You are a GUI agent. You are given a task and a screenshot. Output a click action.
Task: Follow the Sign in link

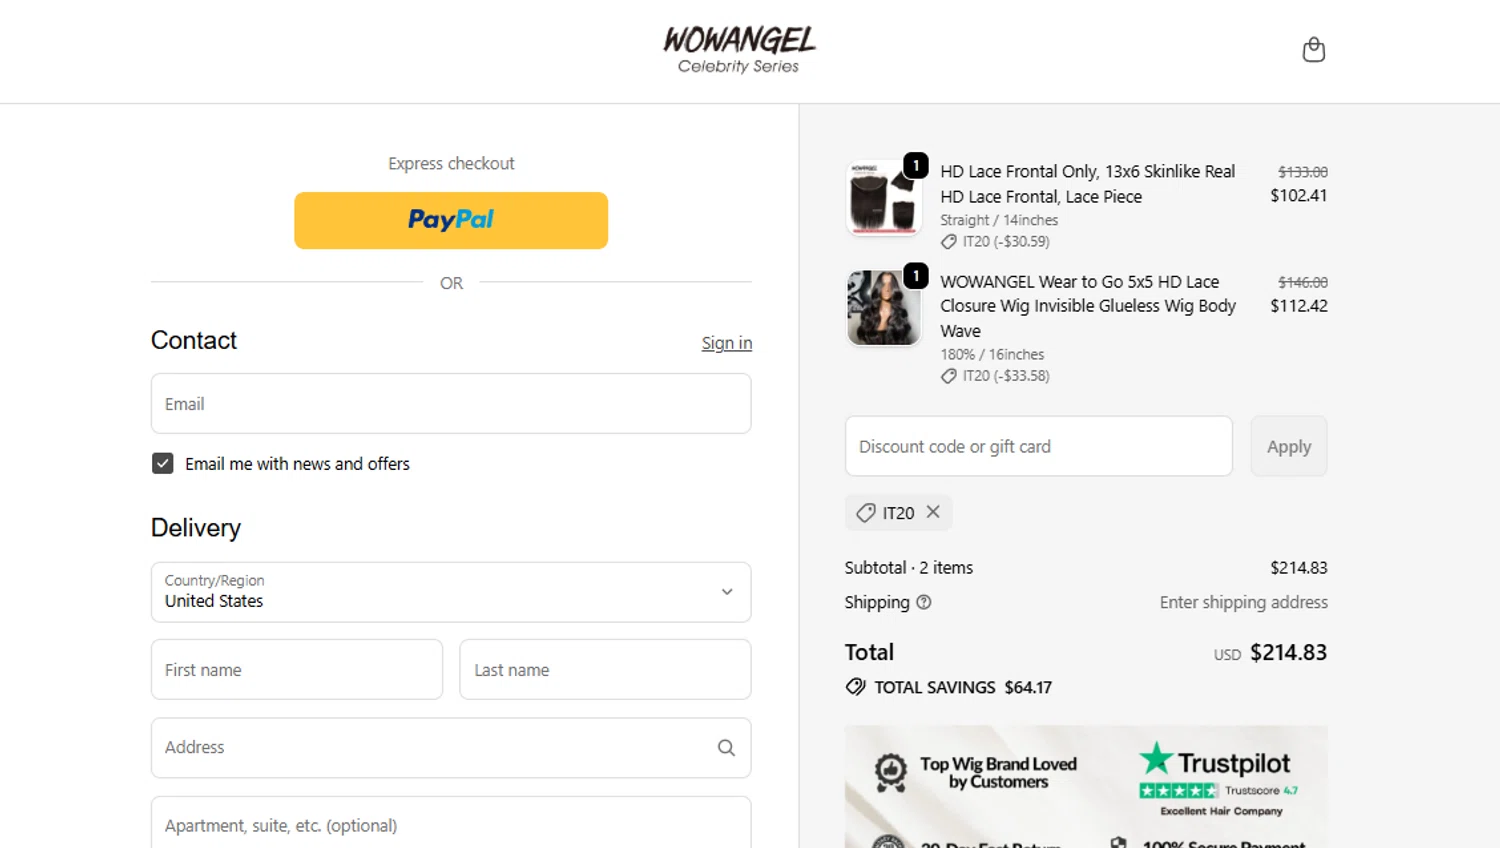(x=727, y=343)
